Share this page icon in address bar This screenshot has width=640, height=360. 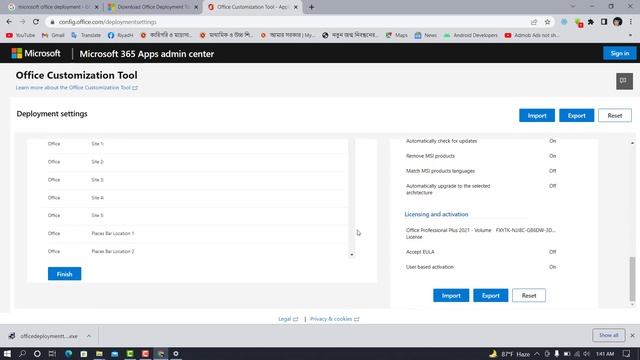[534, 22]
